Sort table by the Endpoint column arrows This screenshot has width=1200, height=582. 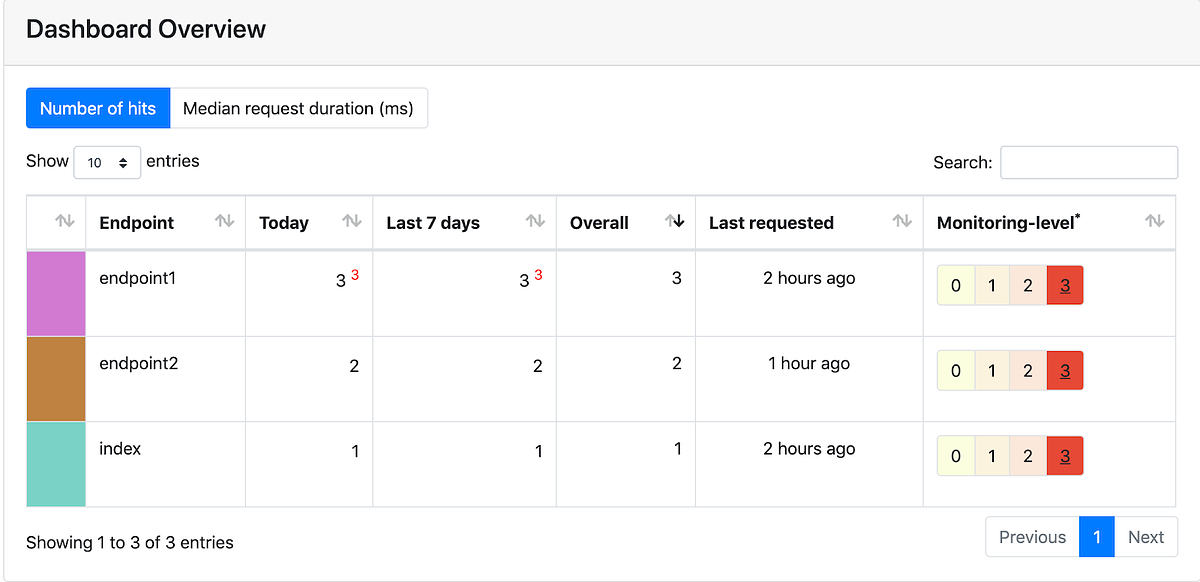point(224,221)
